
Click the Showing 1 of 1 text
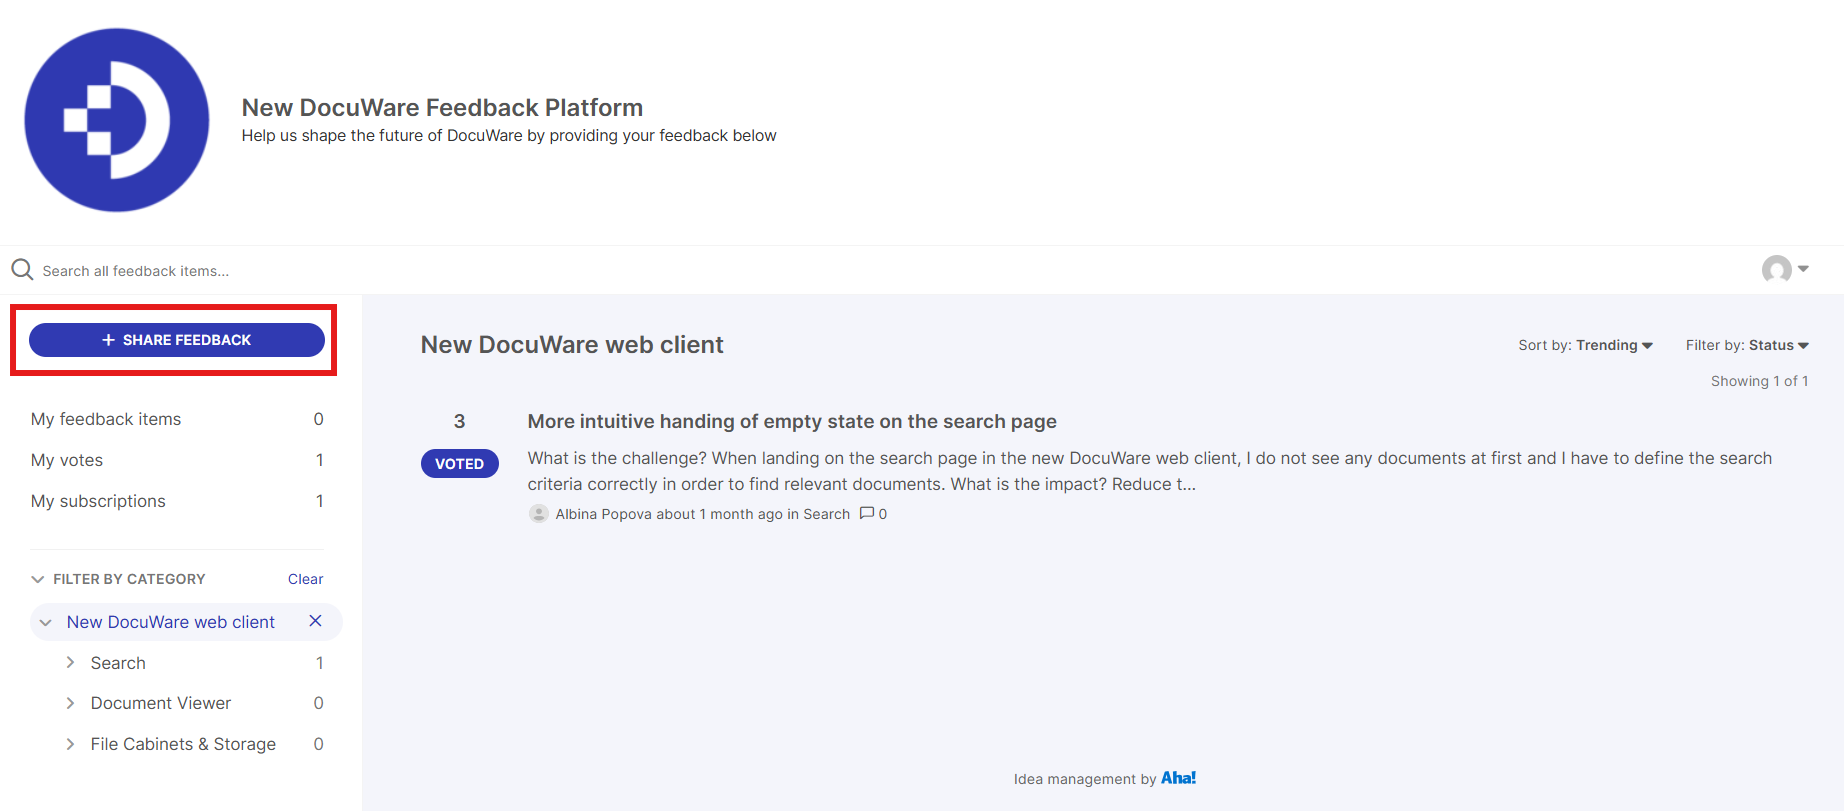tap(1759, 381)
